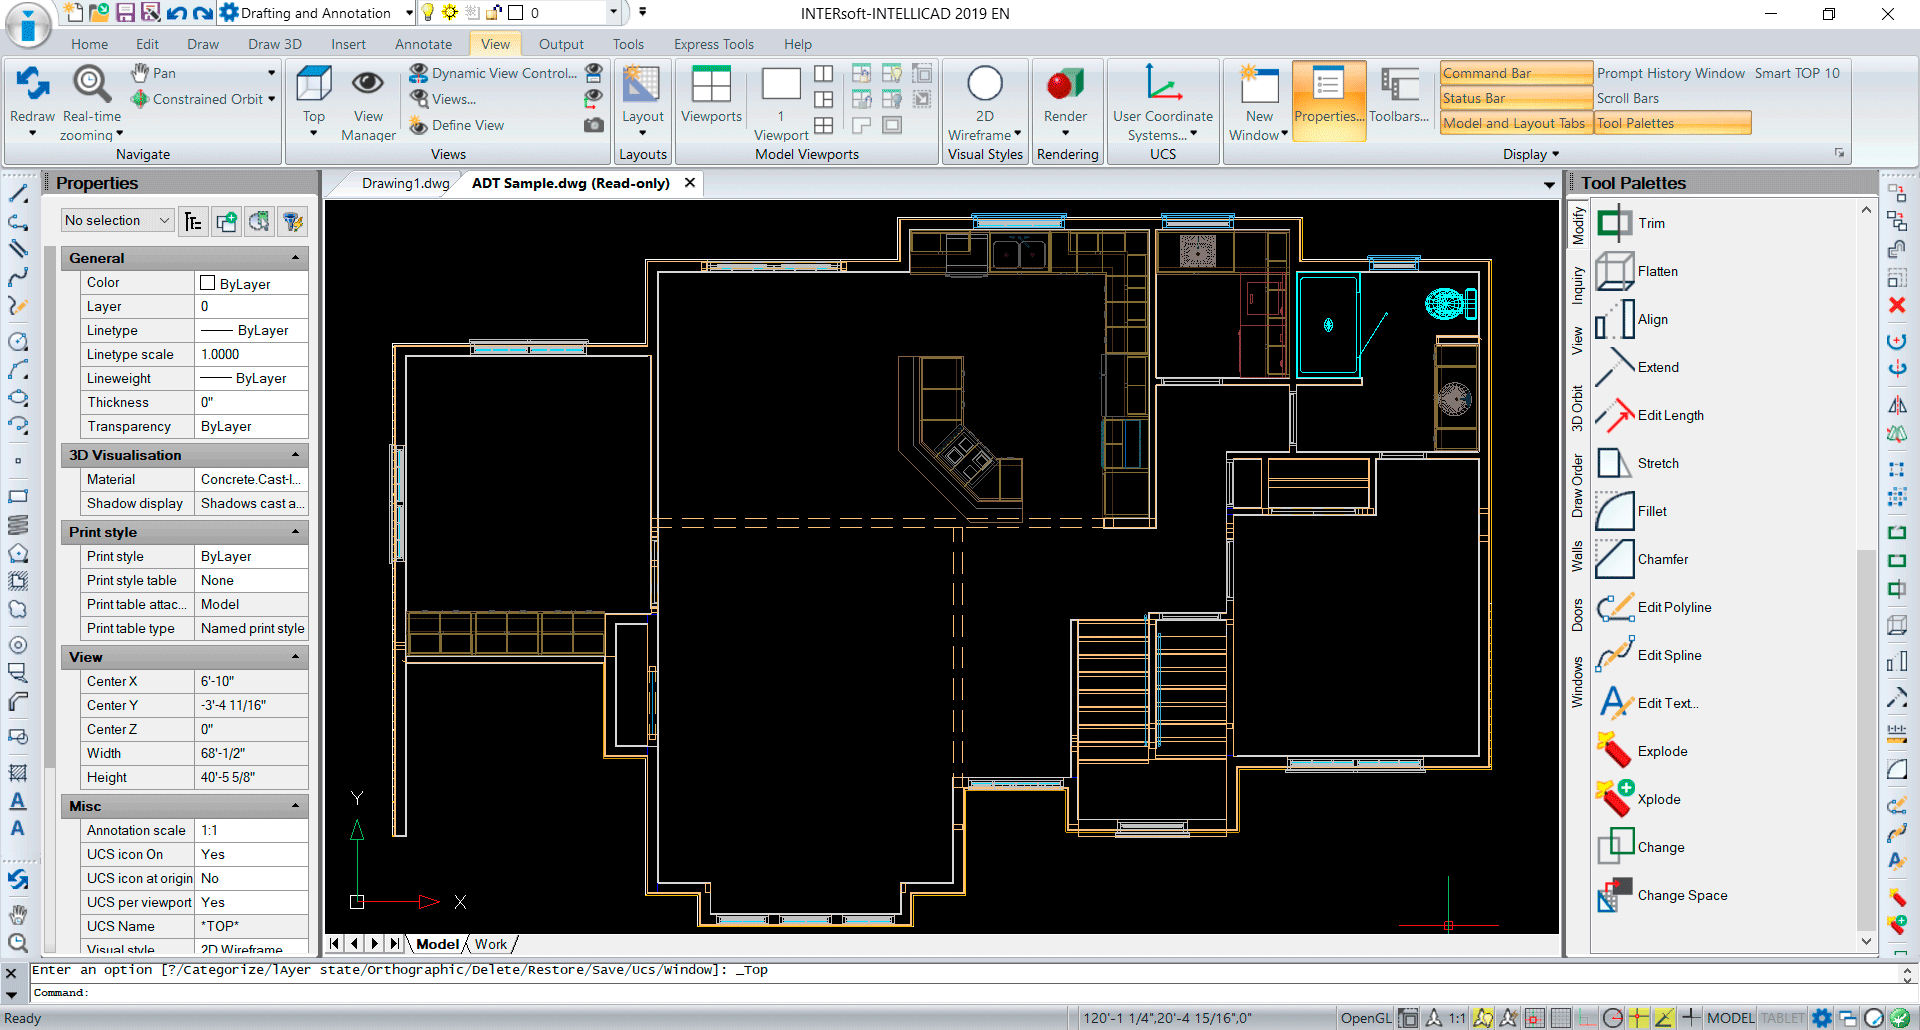1920x1030 pixels.
Task: Open the Annotate ribbon tab
Action: 423,44
